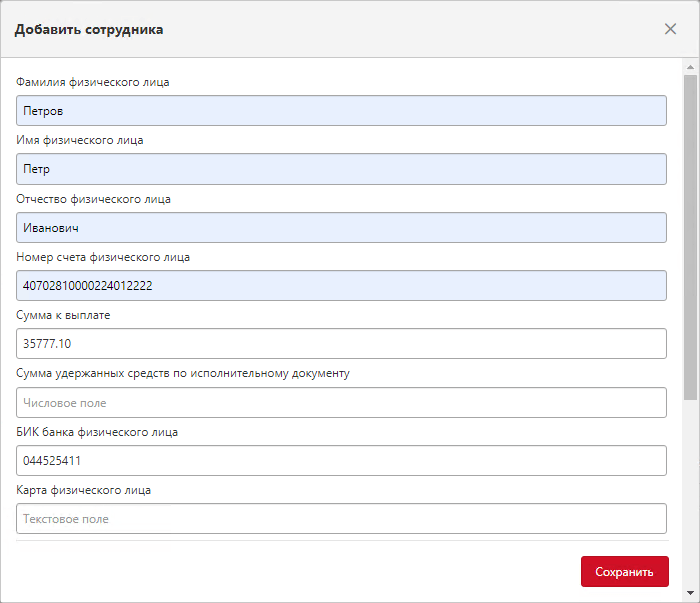
Task: Click the Имя физического лица label
Action: click(80, 140)
